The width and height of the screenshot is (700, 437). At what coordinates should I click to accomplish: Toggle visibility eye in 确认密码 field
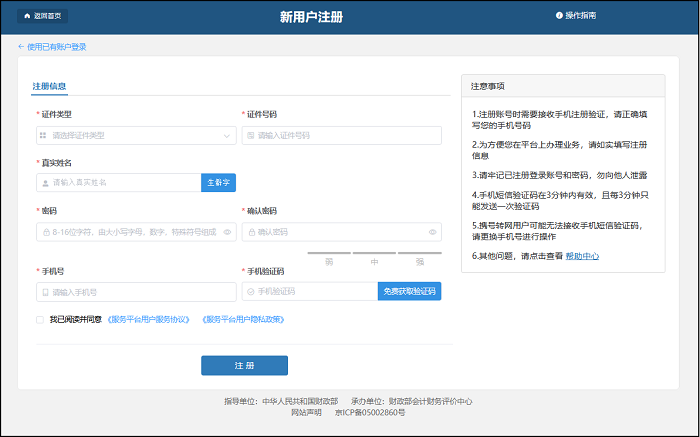click(432, 232)
